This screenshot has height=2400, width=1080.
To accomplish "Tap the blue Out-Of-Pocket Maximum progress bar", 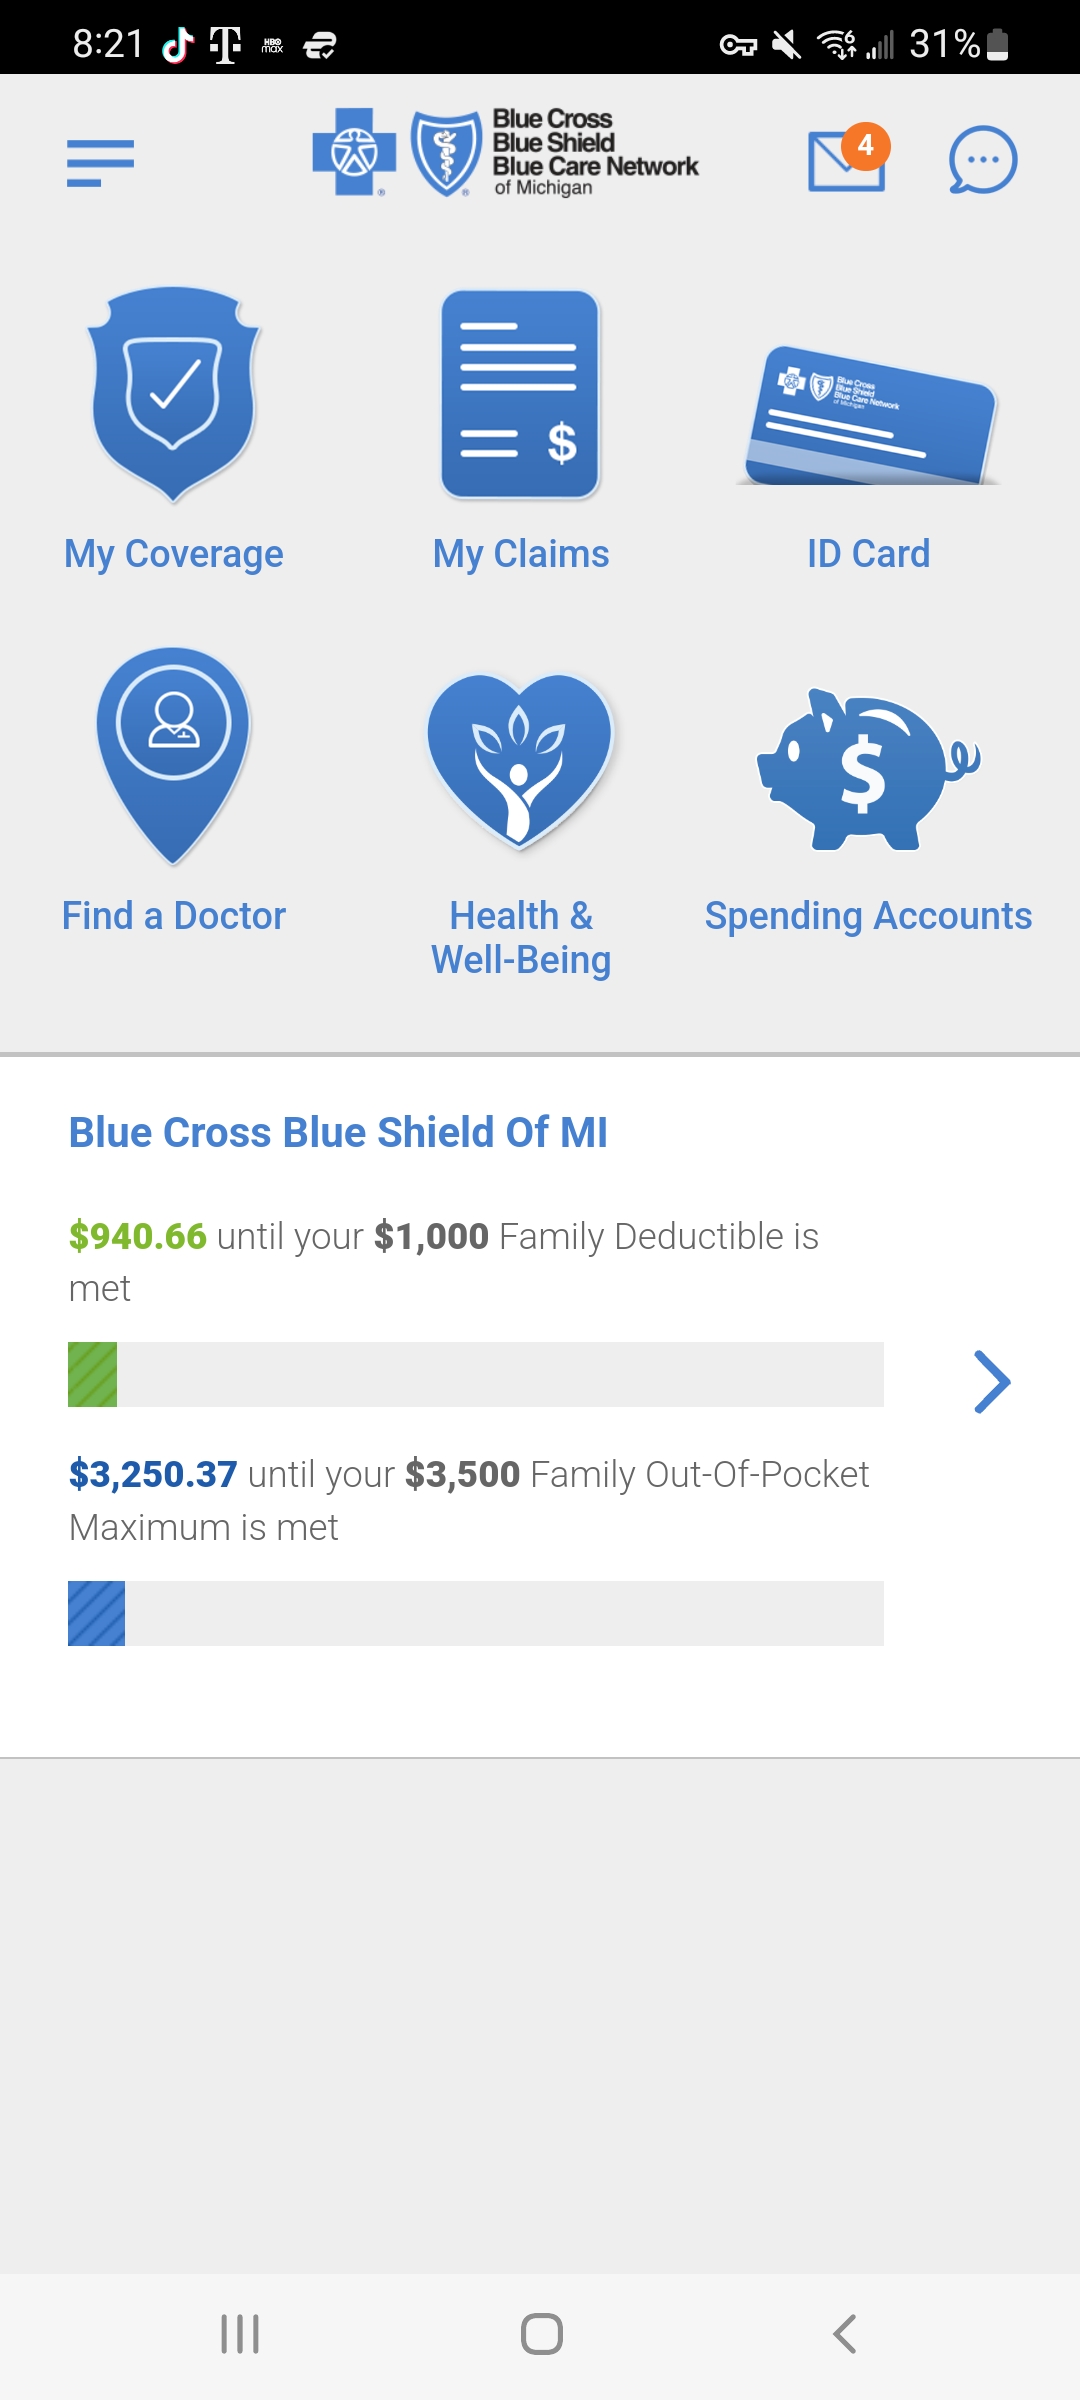I will coord(476,1613).
